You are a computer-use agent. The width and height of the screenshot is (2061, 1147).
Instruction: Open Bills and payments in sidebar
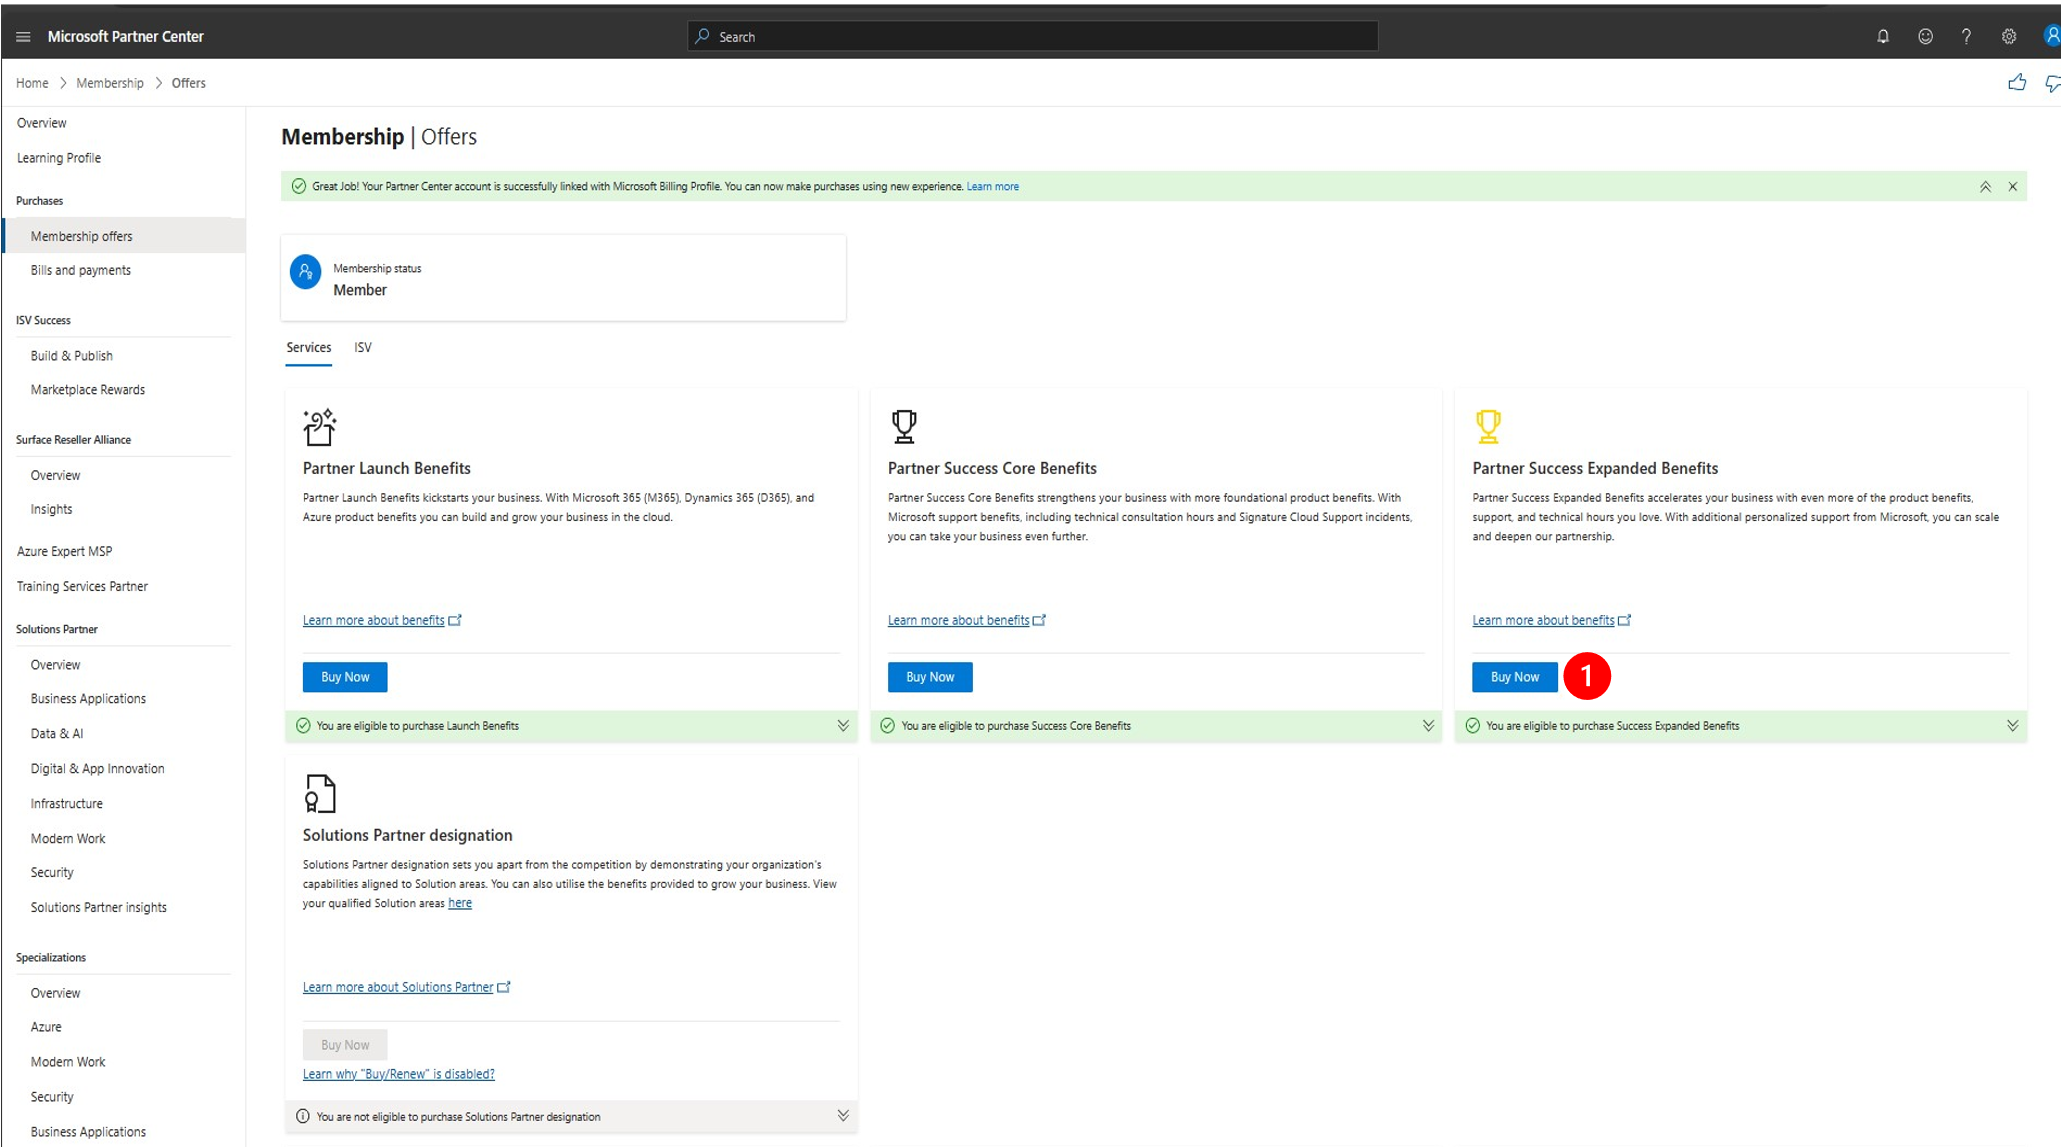(81, 270)
